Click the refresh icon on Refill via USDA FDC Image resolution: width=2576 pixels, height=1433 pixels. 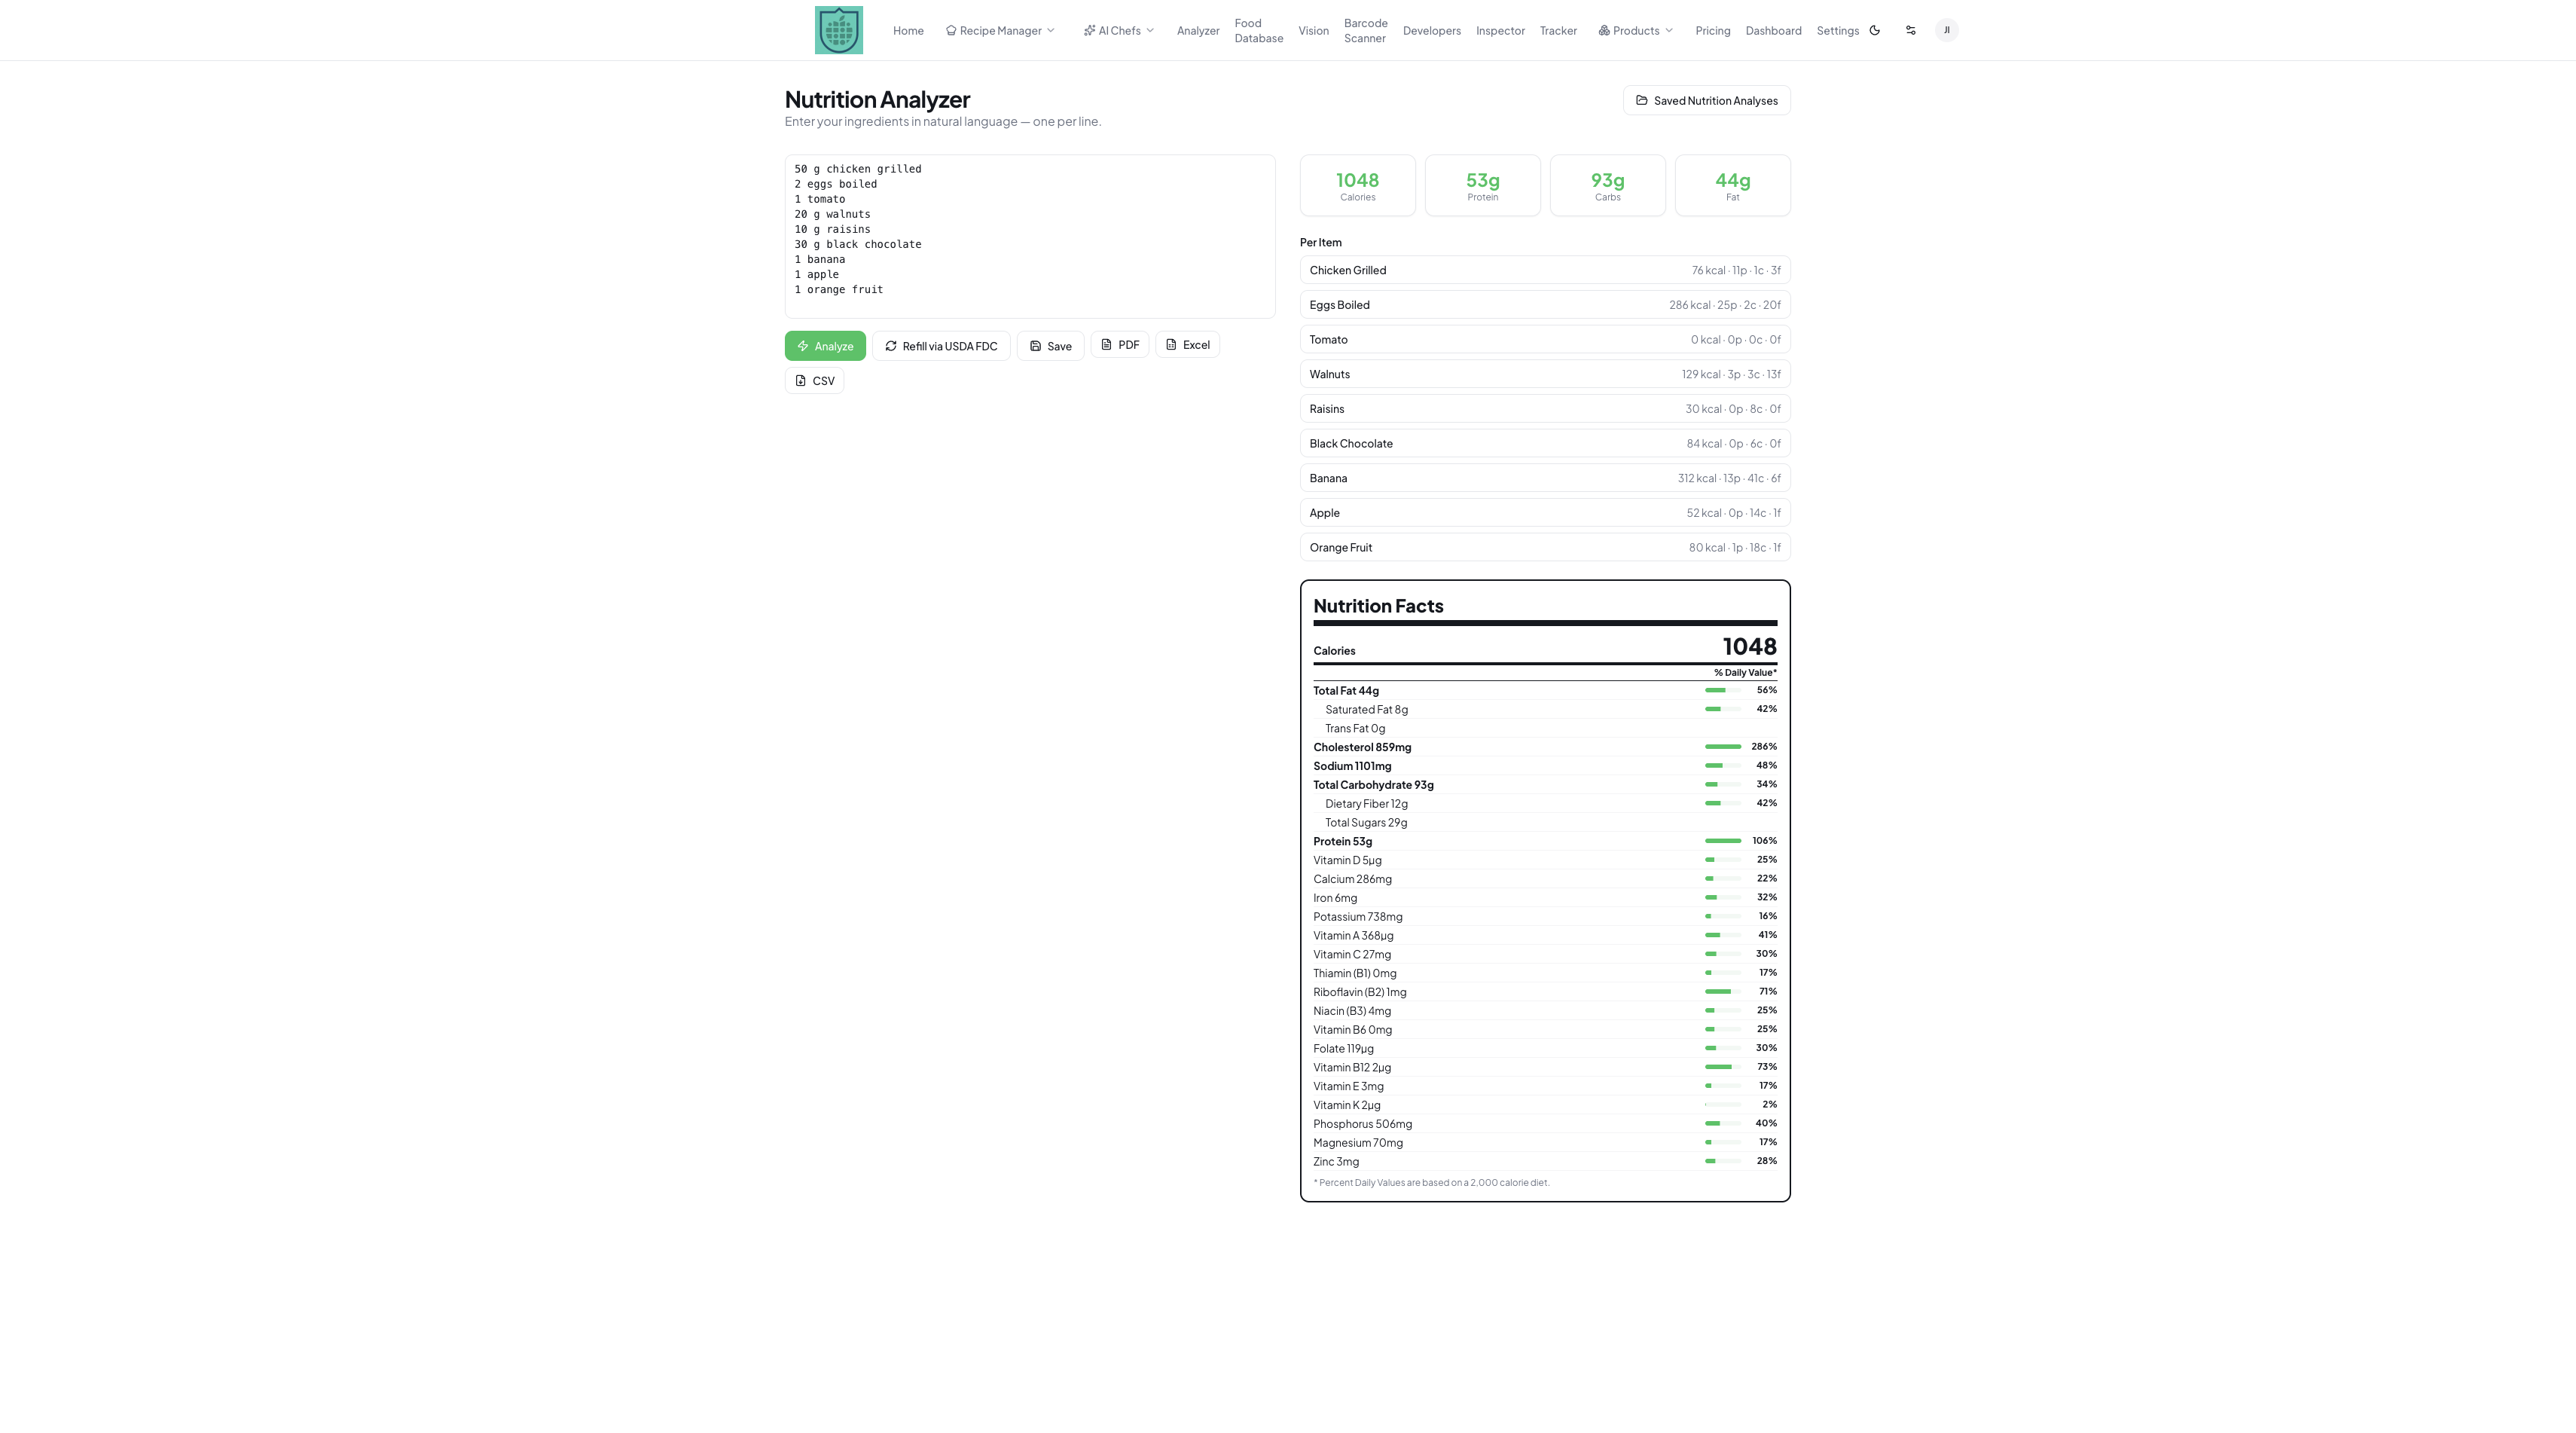pyautogui.click(x=891, y=346)
